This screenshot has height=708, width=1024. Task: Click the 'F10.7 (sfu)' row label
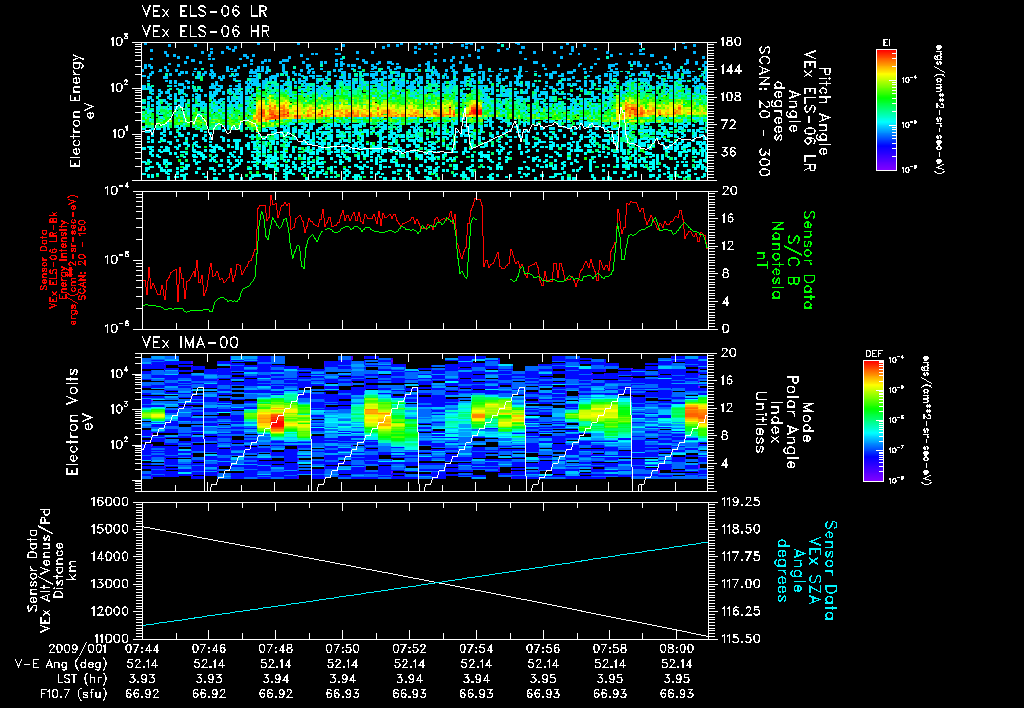(72, 694)
